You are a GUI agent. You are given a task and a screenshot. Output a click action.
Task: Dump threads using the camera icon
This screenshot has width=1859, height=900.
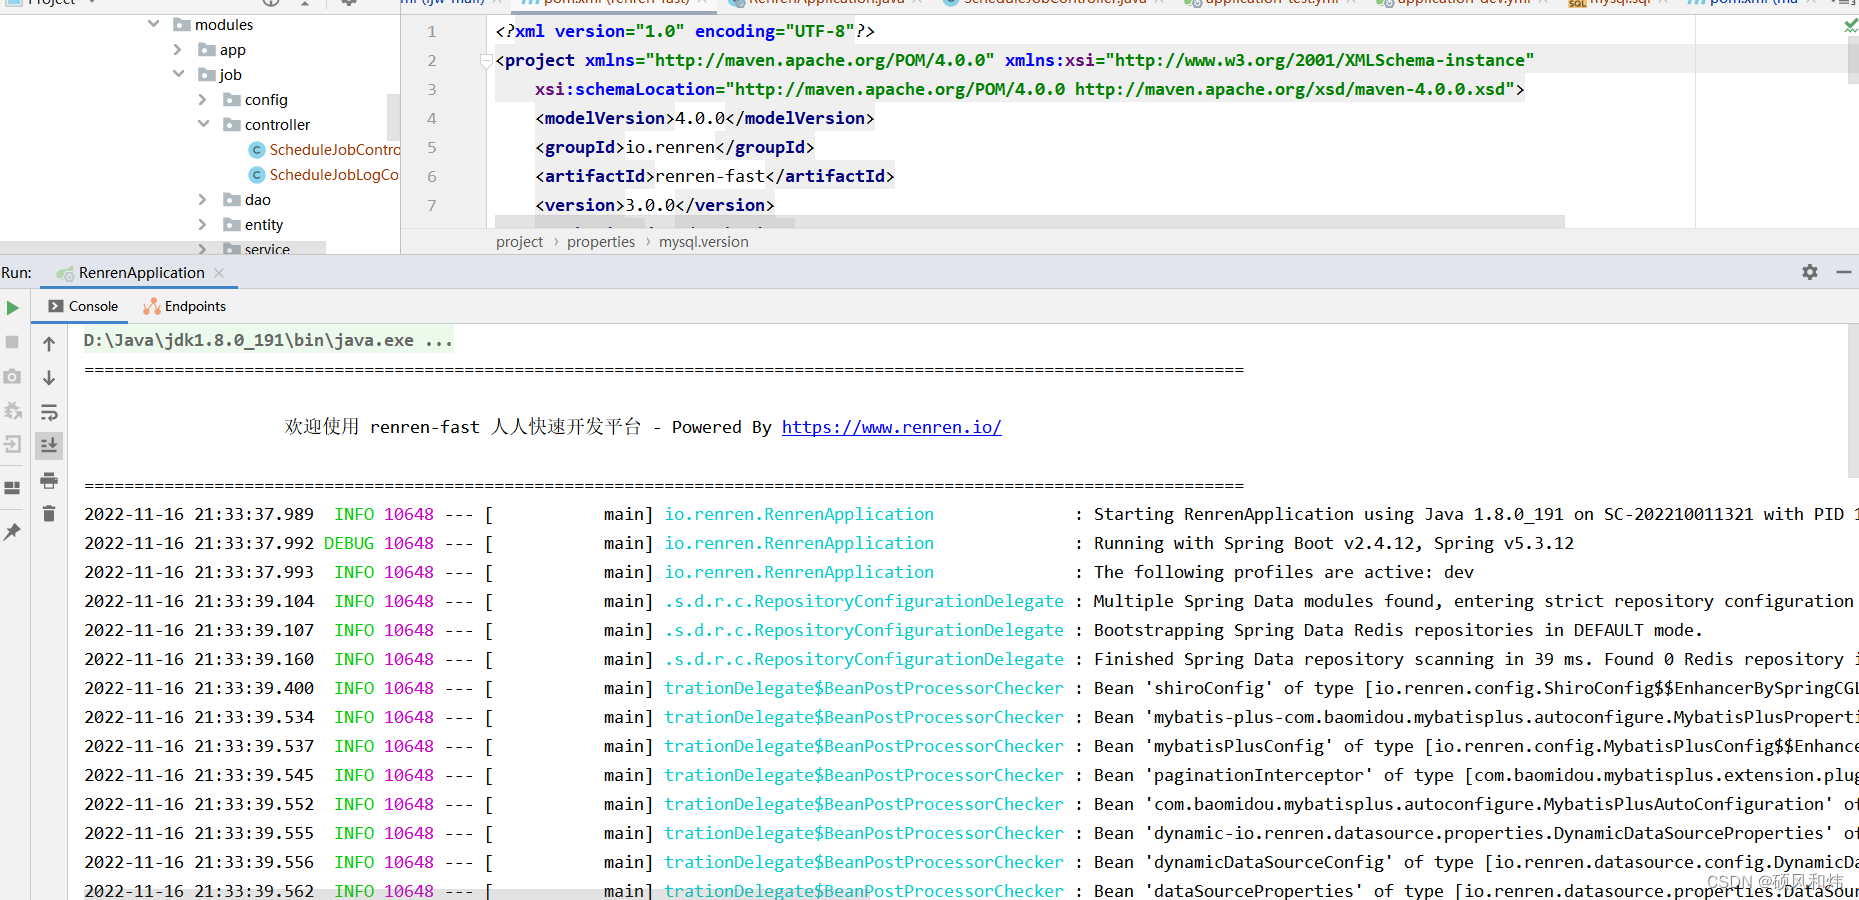click(x=13, y=376)
